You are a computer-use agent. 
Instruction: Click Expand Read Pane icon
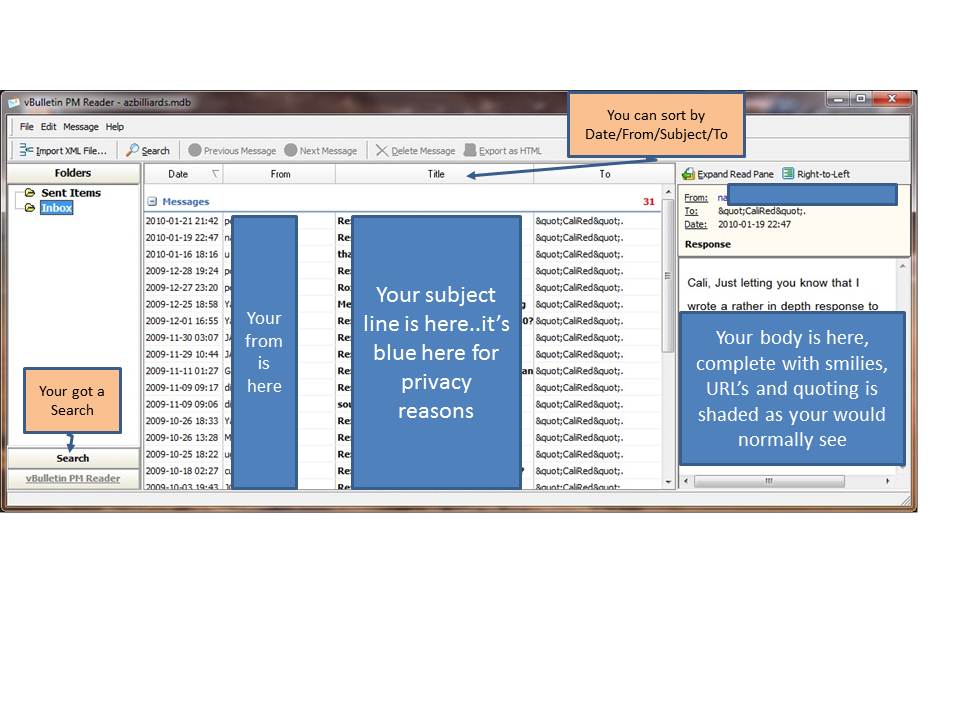click(689, 174)
